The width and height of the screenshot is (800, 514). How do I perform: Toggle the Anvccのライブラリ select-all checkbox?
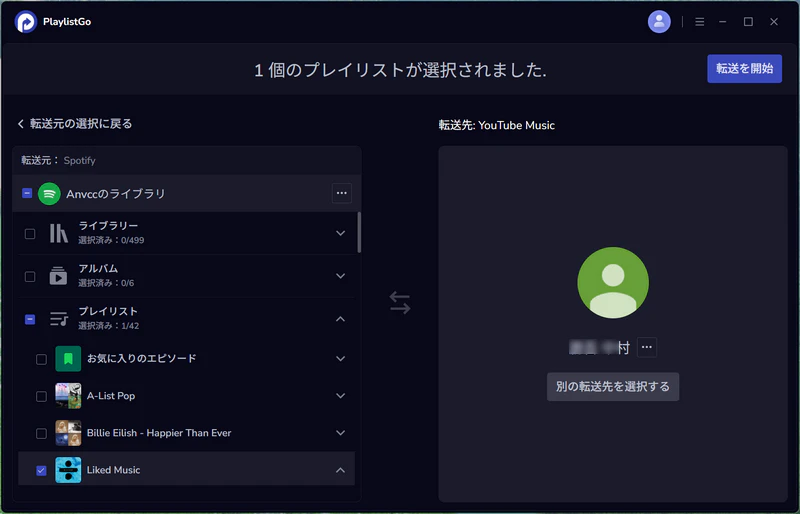[27, 193]
